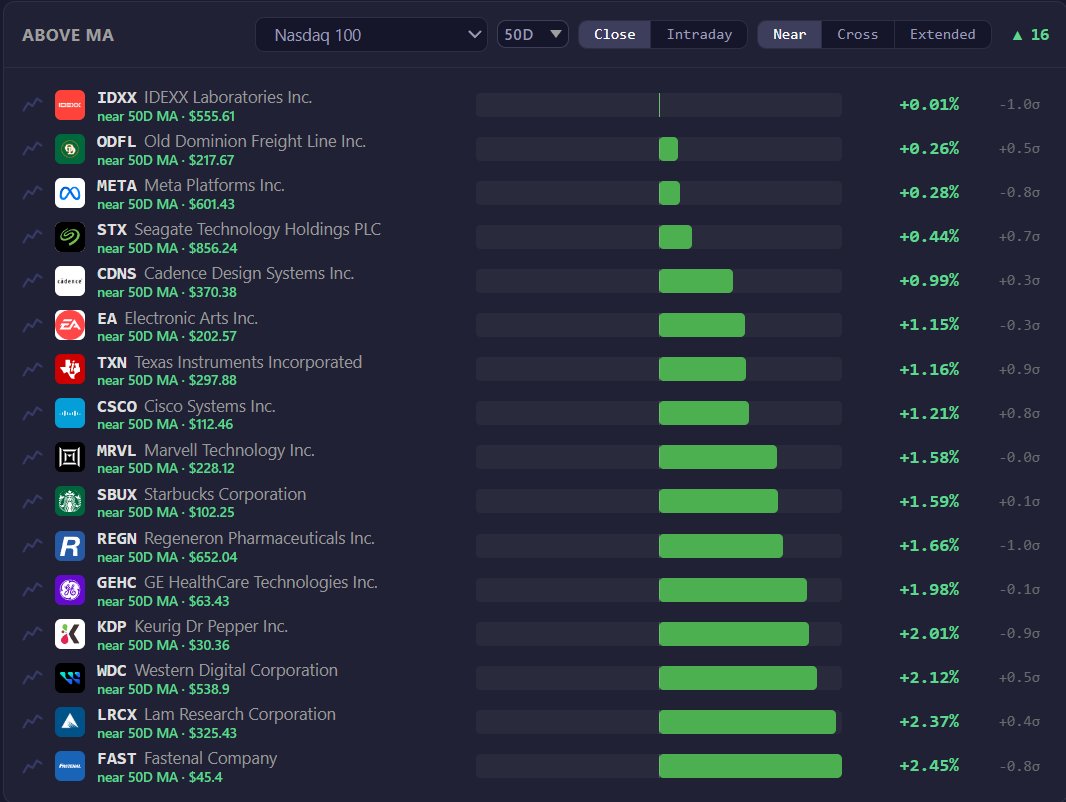Click near 50D MA $297.88 text
Viewport: 1066px width, 802px height.
click(x=167, y=381)
